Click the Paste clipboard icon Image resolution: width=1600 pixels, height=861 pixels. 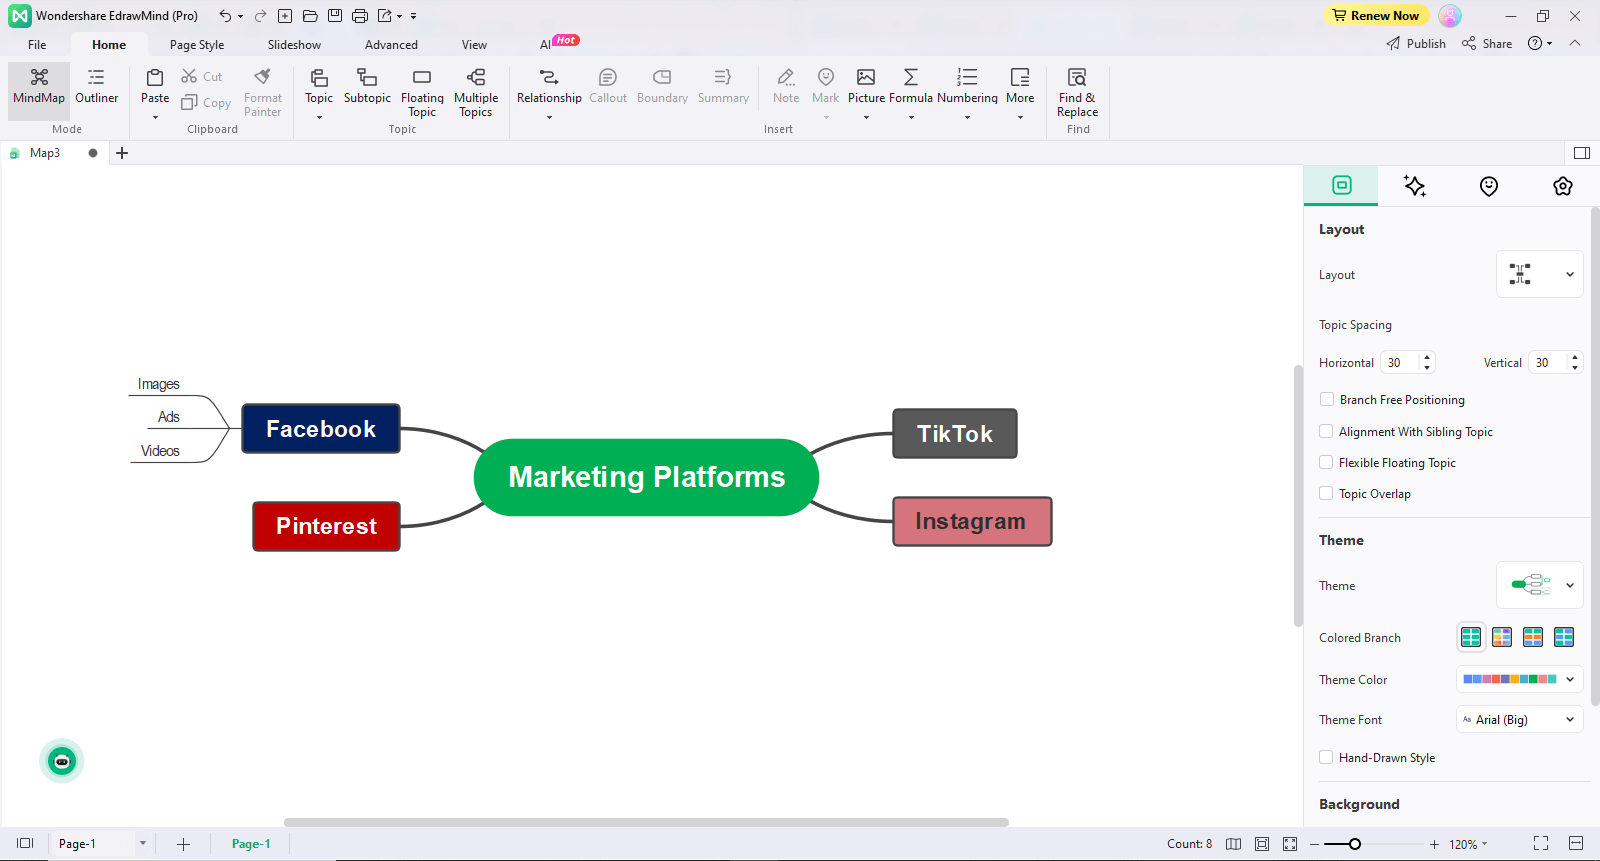[x=155, y=77]
